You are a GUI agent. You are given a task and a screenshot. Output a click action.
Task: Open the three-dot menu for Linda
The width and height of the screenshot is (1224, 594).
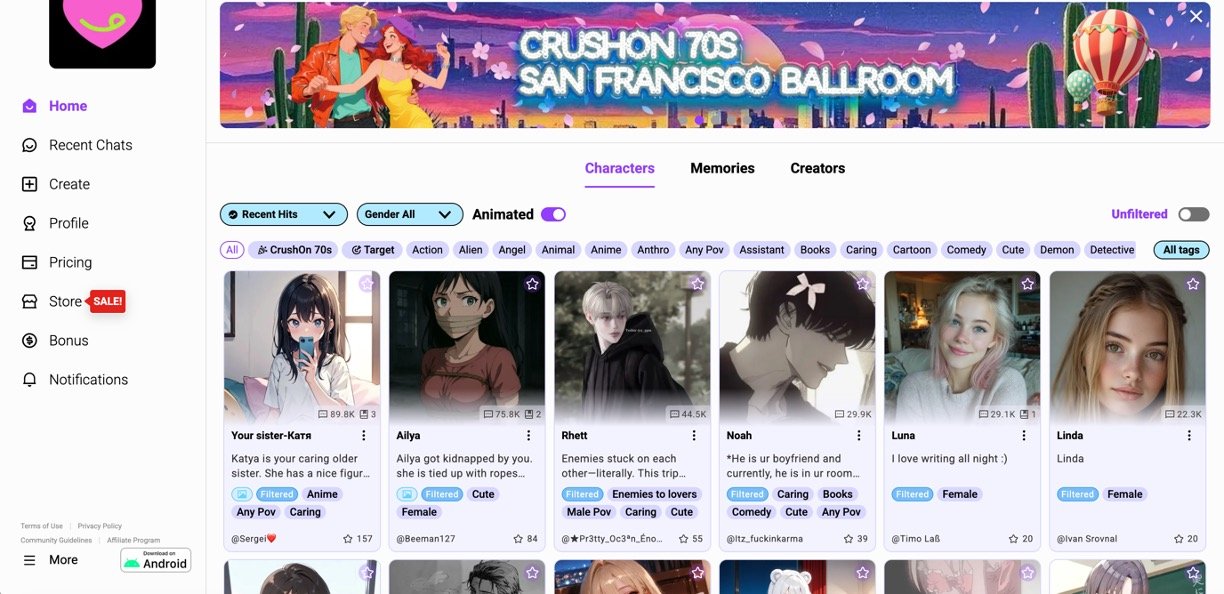click(1189, 436)
